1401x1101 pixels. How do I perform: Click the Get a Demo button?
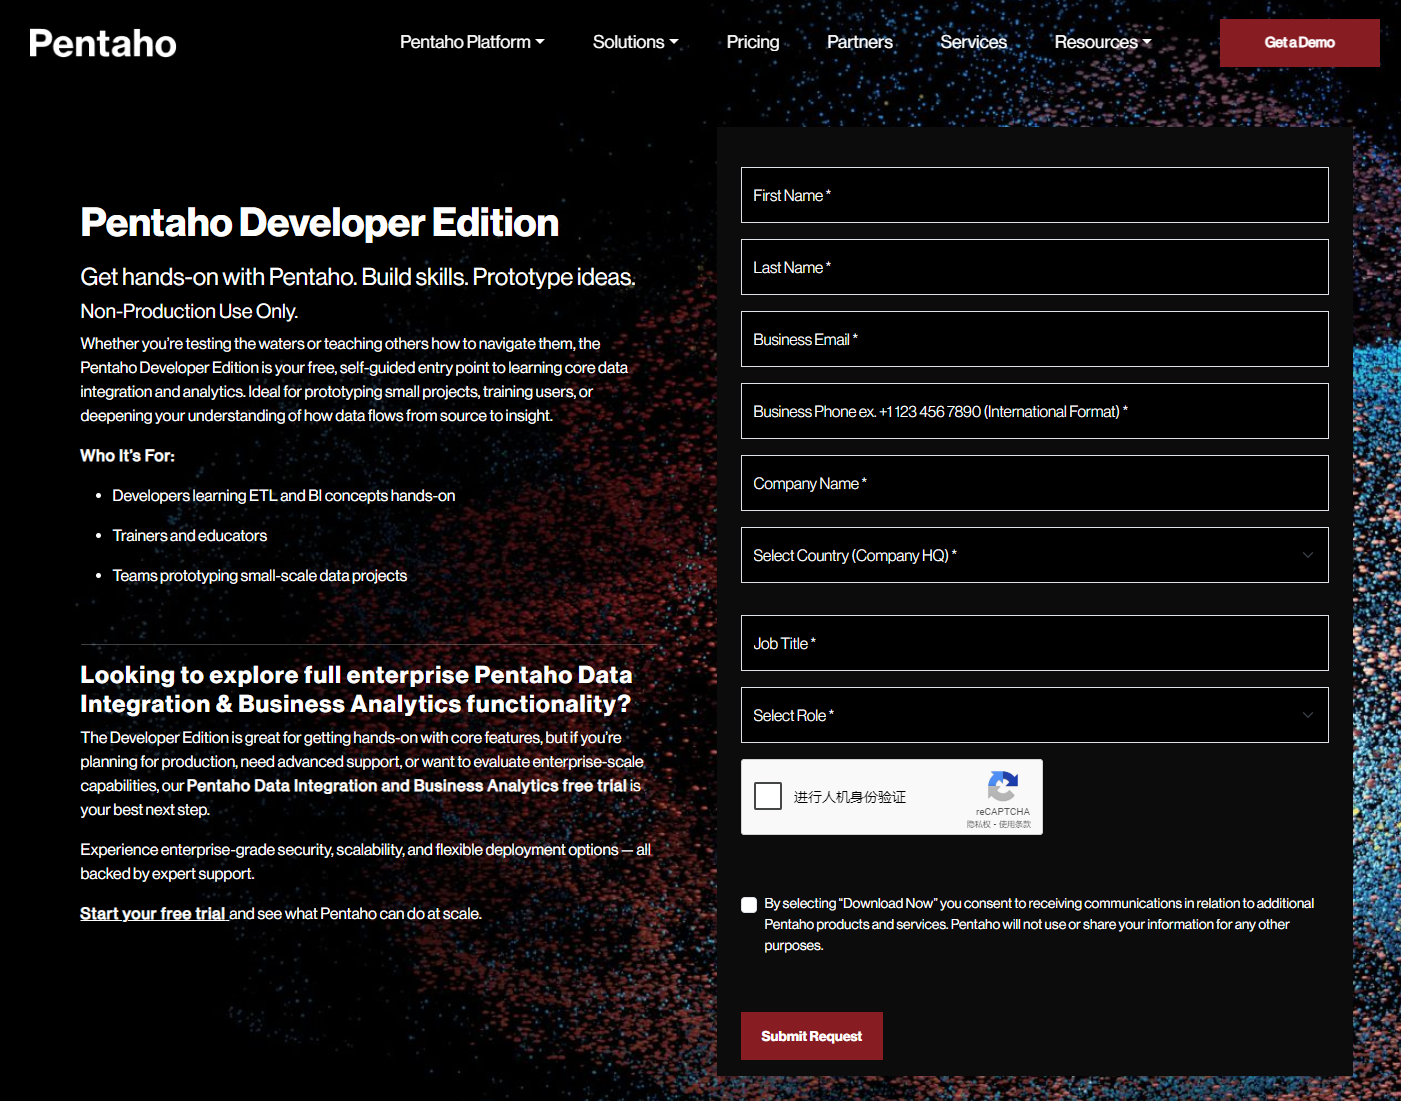pos(1300,43)
